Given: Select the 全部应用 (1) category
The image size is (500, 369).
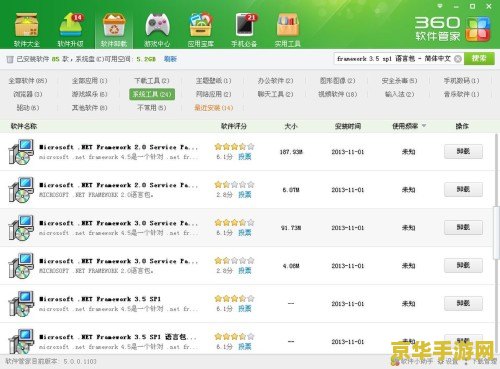Looking at the screenshot, I should click(89, 81).
